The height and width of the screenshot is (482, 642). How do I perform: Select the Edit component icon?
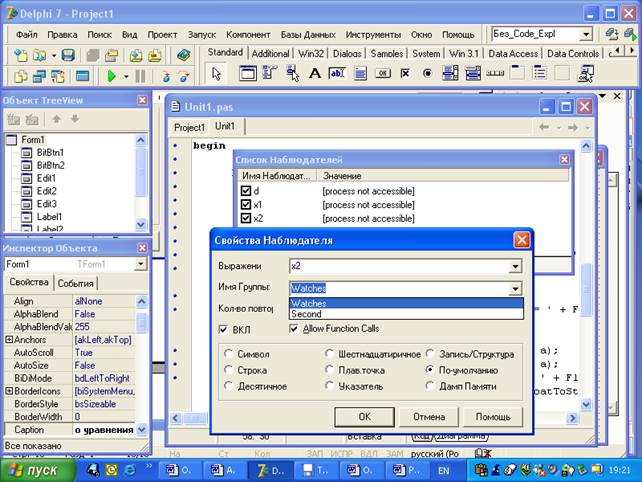pos(337,74)
